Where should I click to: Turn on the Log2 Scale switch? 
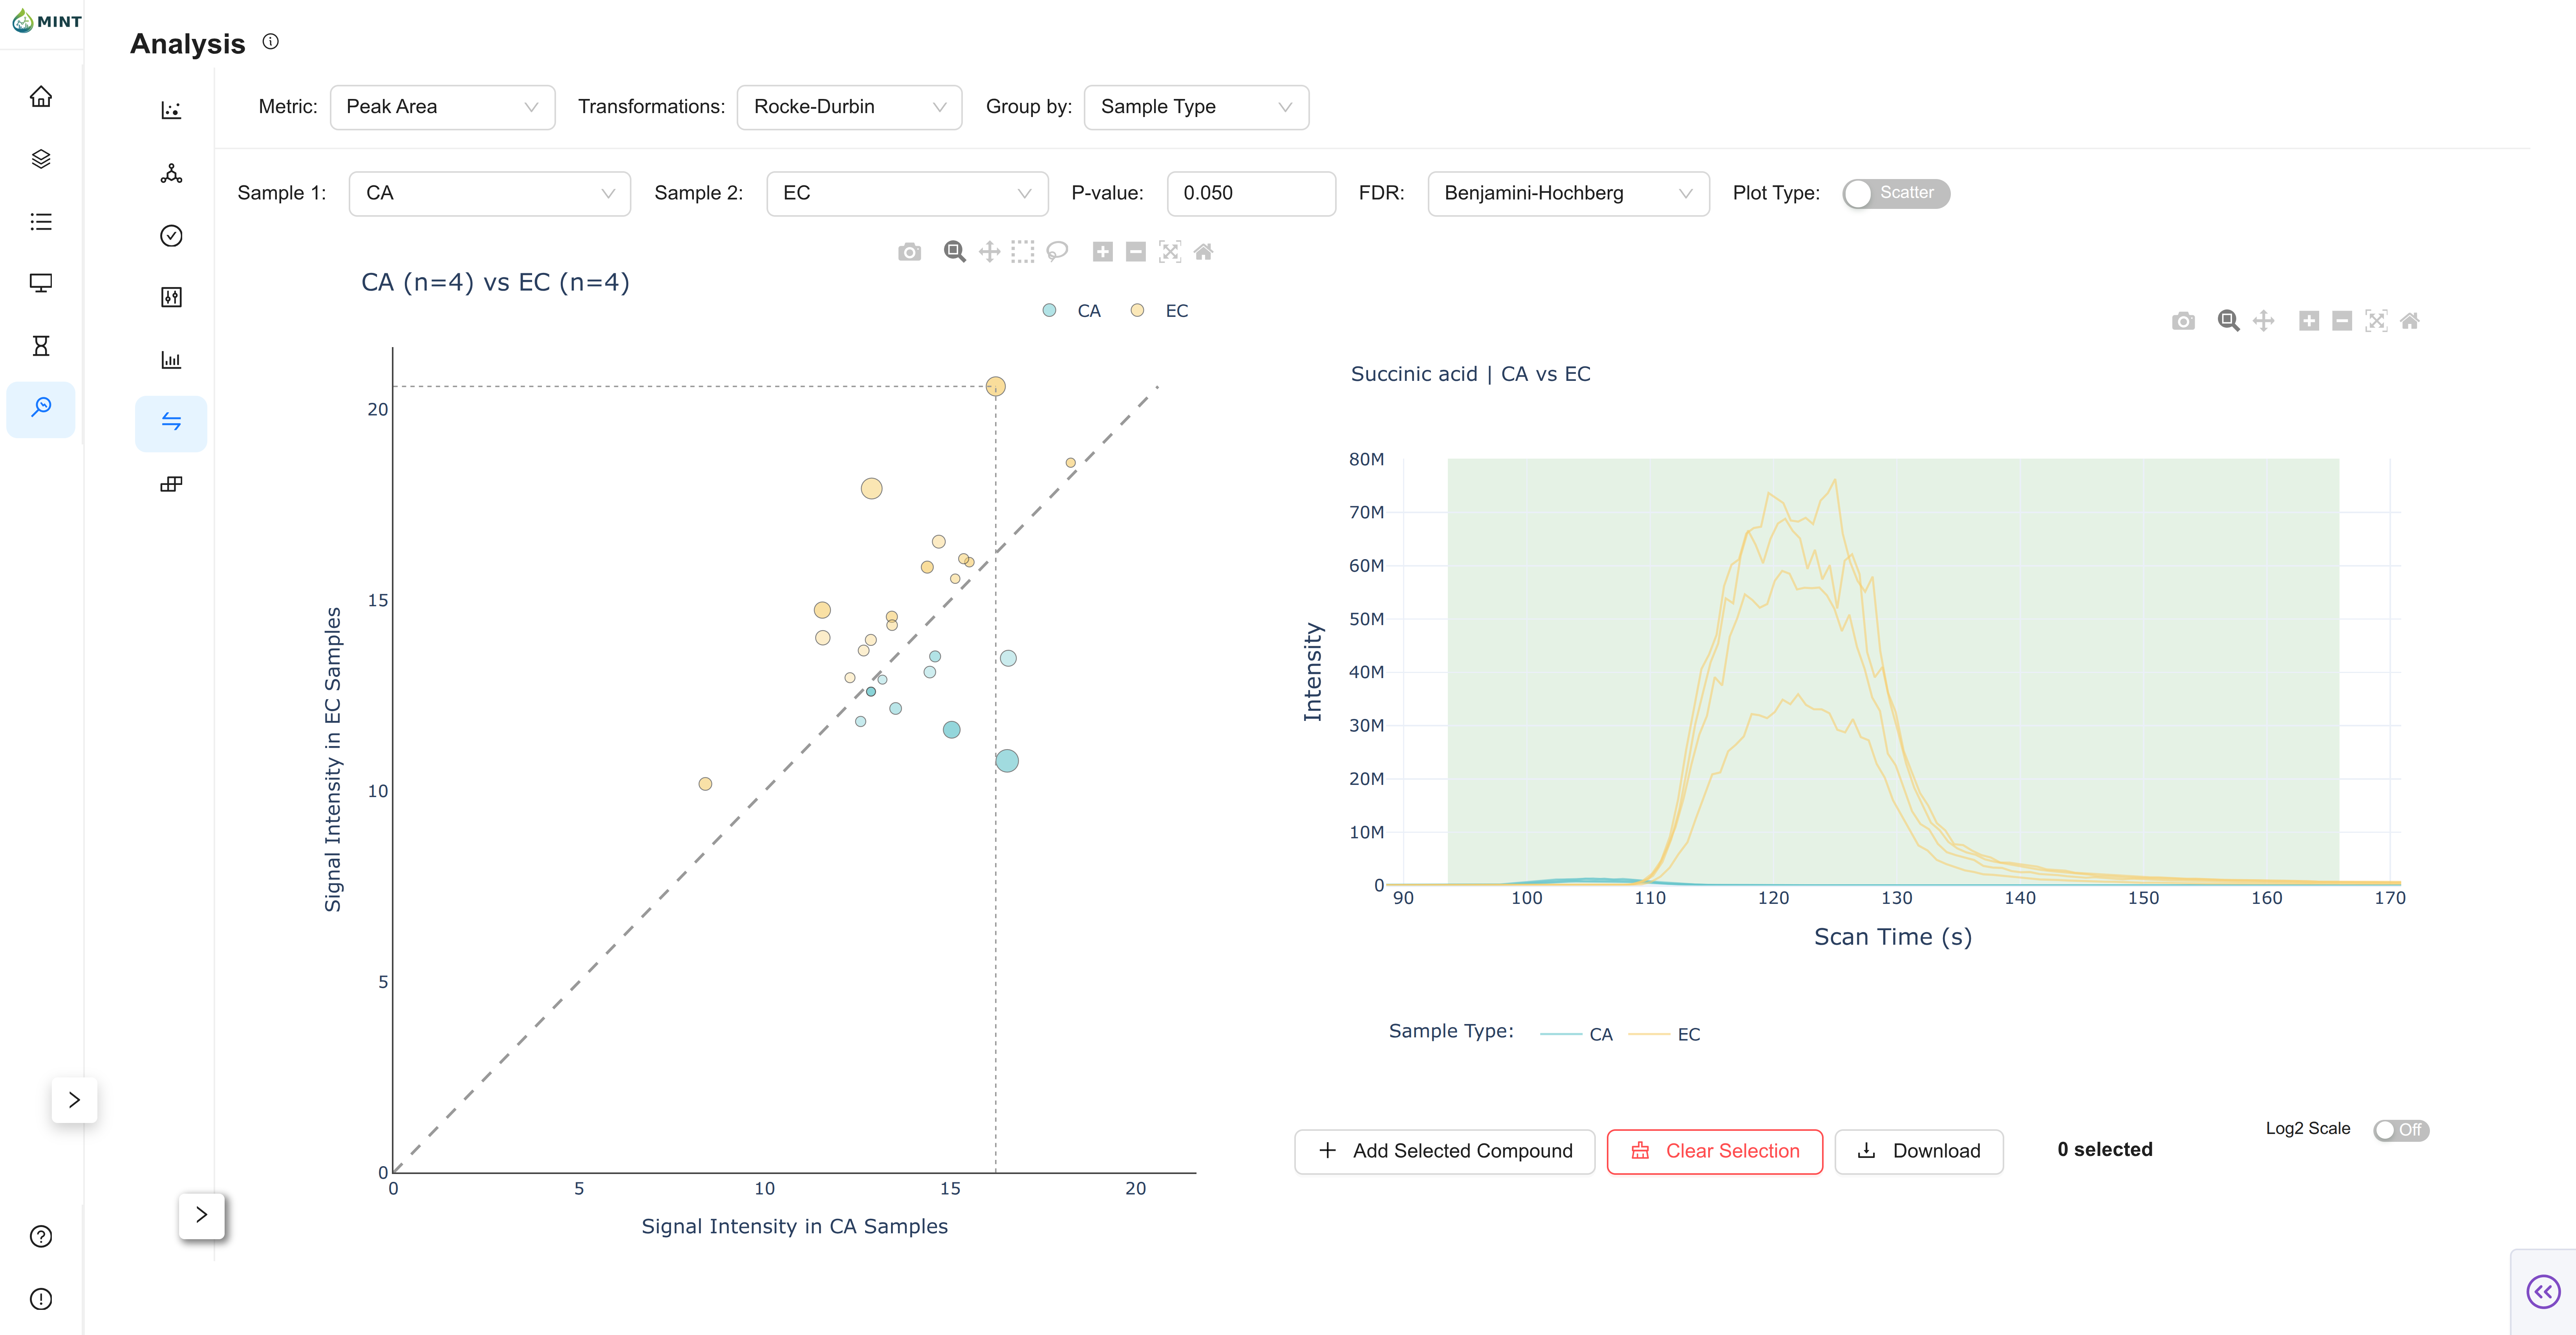pos(2400,1130)
